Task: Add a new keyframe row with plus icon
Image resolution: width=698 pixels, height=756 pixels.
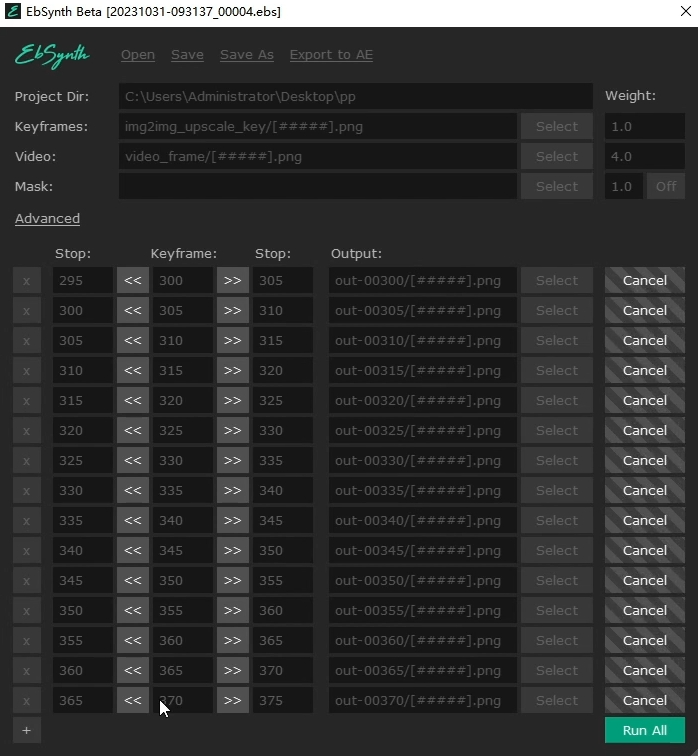Action: [27, 730]
